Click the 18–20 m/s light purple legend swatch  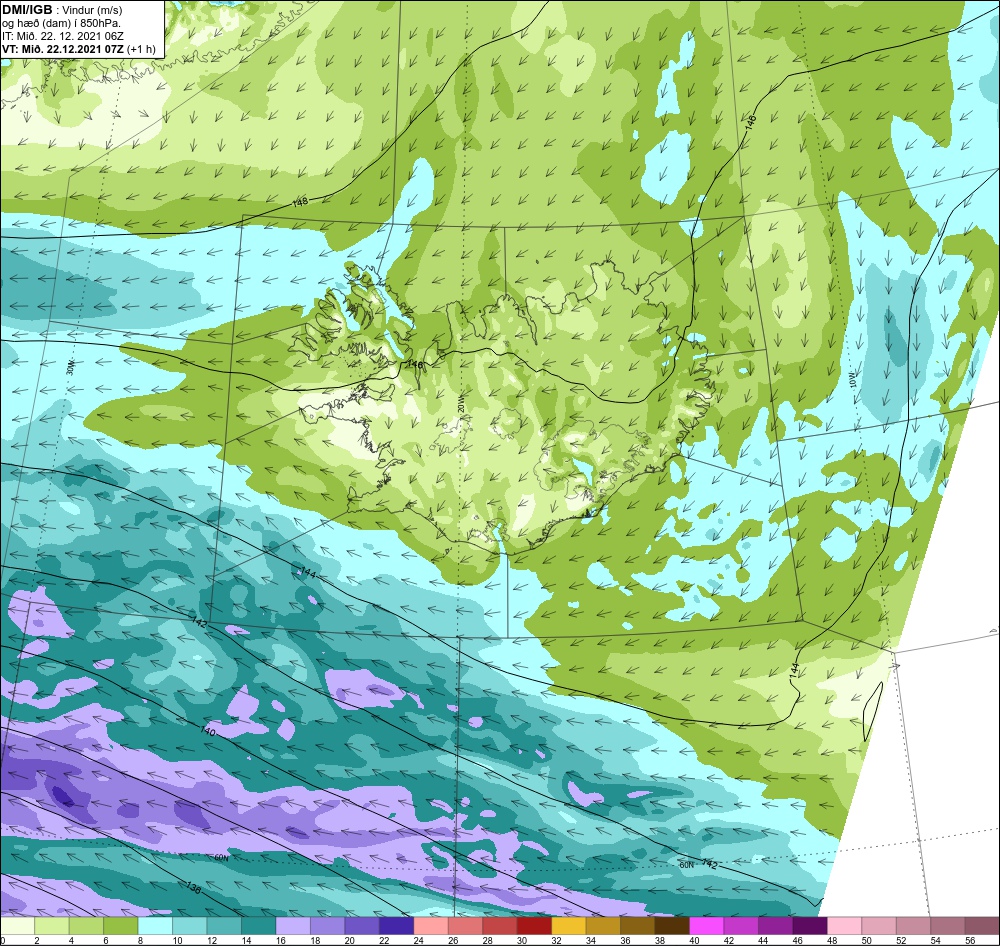pyautogui.click(x=327, y=926)
